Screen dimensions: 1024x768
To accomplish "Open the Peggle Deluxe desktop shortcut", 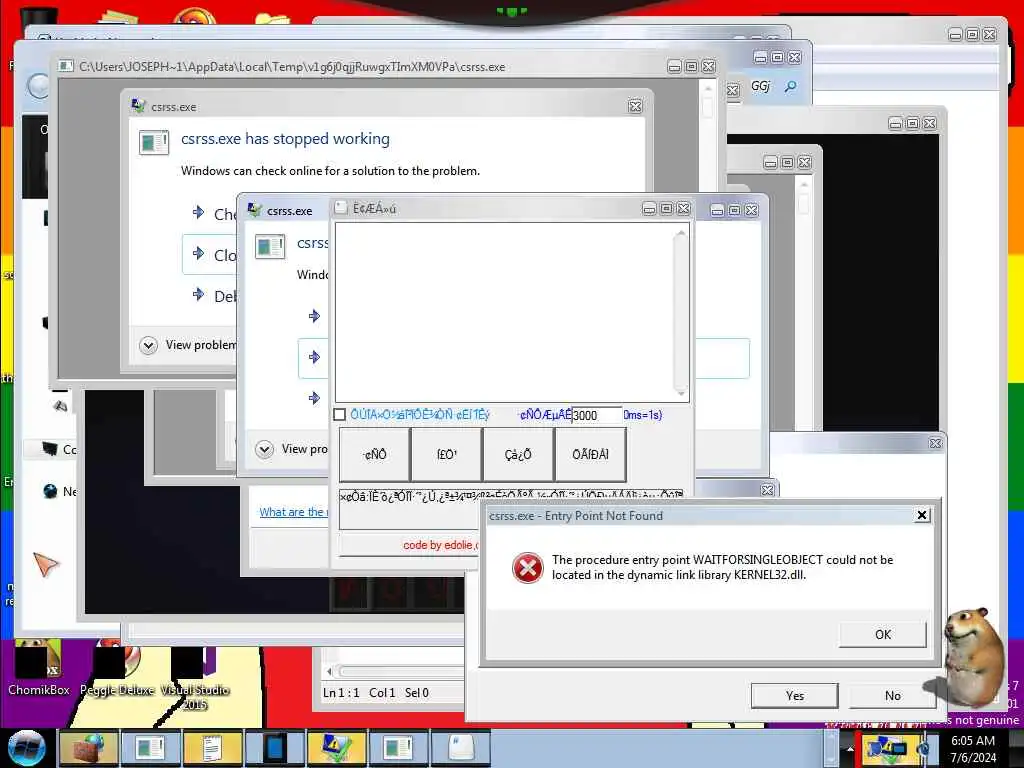I will (x=117, y=668).
